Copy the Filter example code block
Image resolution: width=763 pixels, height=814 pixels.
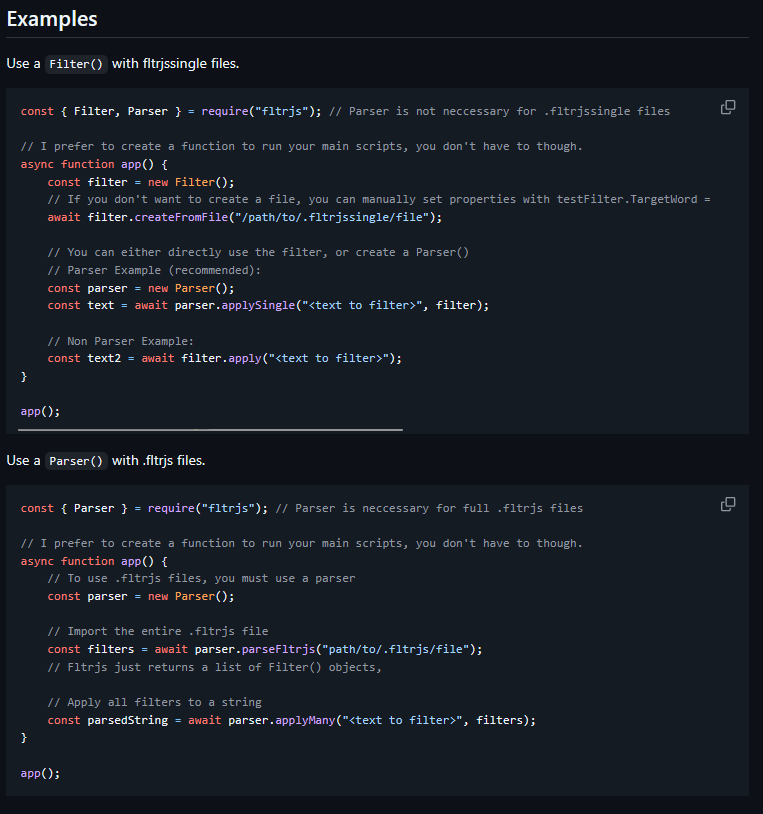coord(728,107)
